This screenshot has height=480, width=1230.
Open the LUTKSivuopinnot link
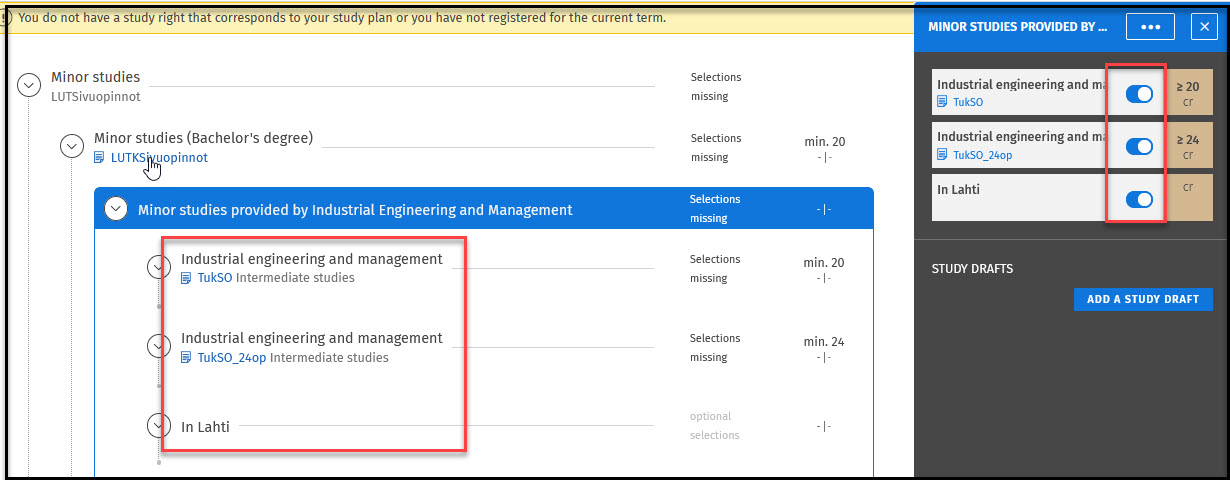pyautogui.click(x=159, y=158)
